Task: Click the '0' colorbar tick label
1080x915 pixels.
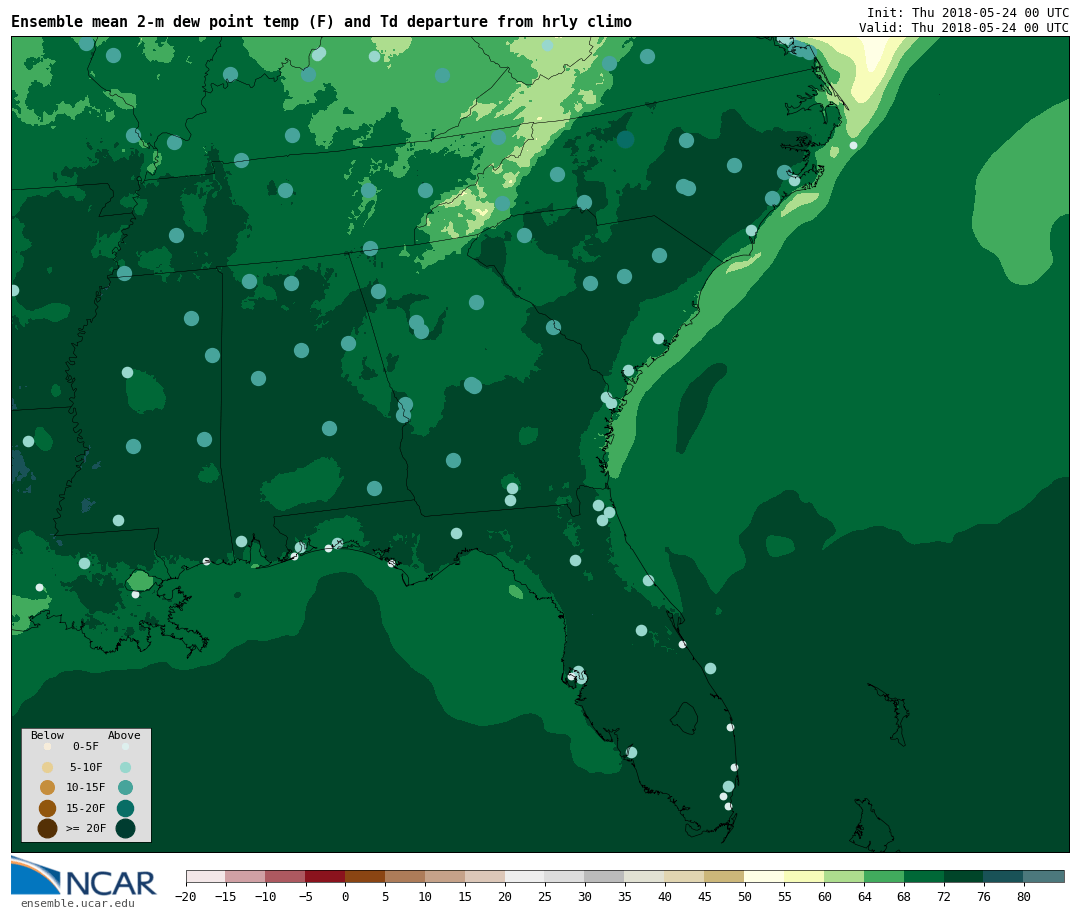Action: coord(346,896)
